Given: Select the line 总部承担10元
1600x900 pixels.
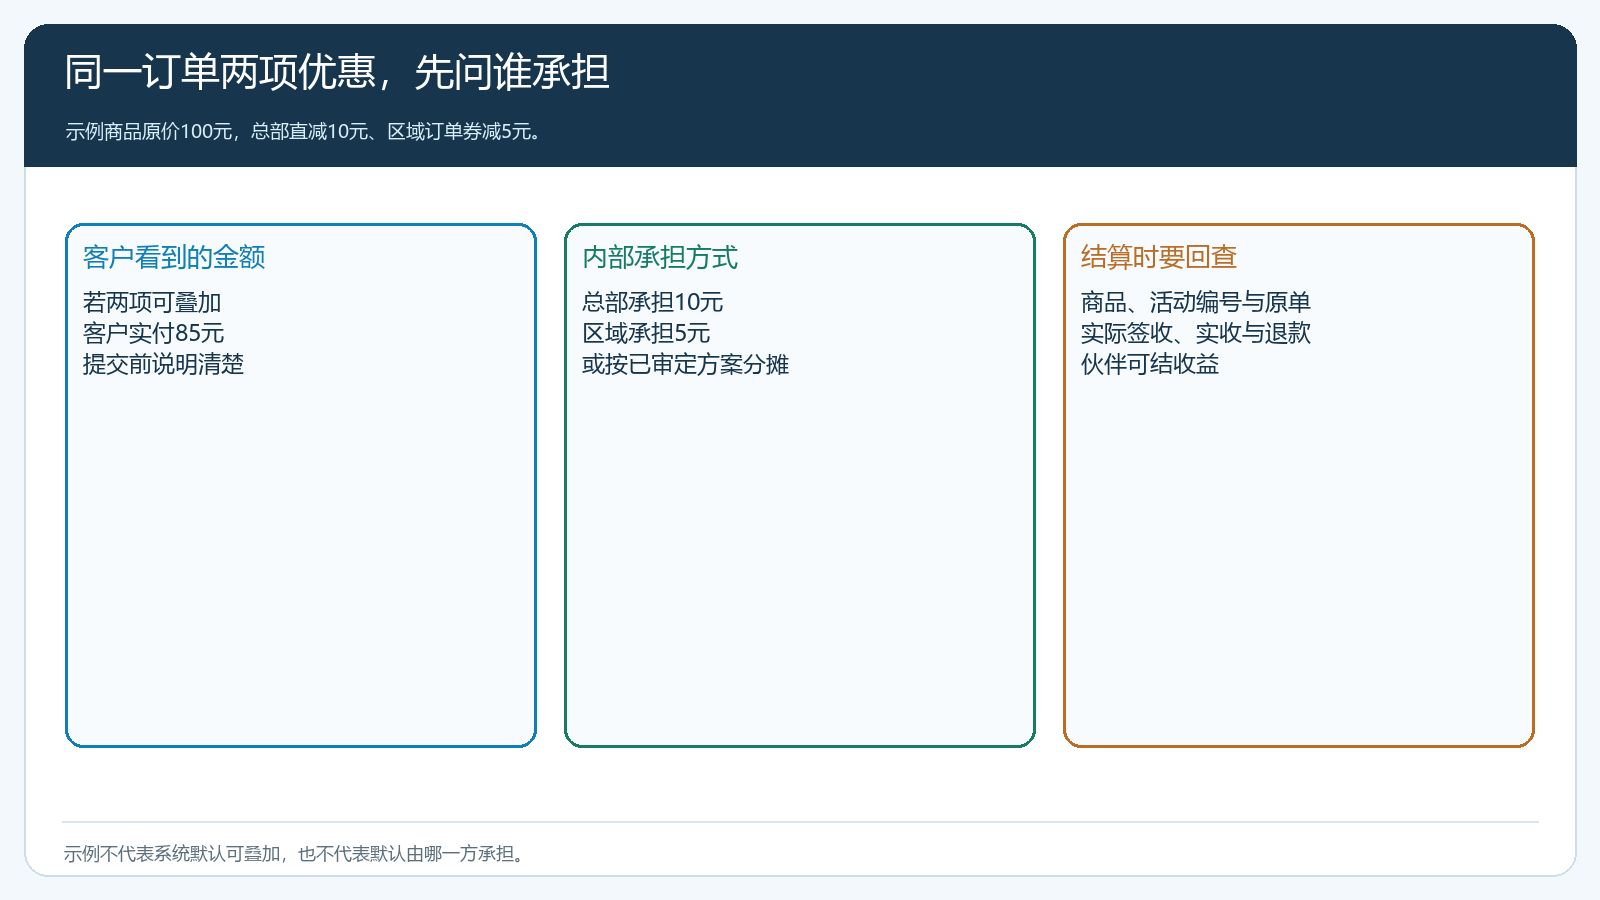Looking at the screenshot, I should (652, 302).
